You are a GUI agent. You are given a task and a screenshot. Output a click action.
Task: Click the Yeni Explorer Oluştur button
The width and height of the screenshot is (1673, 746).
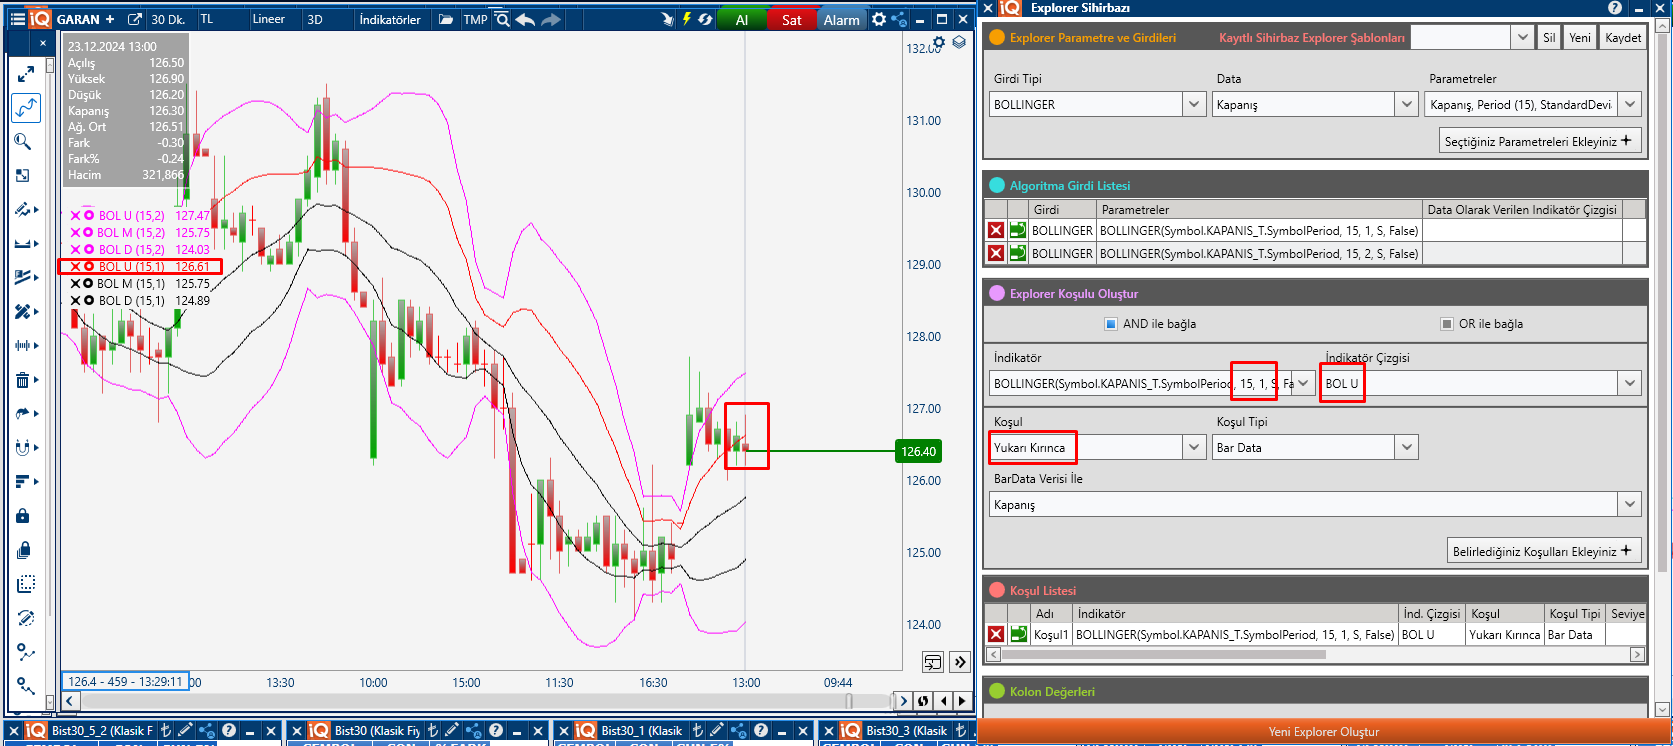(1323, 732)
